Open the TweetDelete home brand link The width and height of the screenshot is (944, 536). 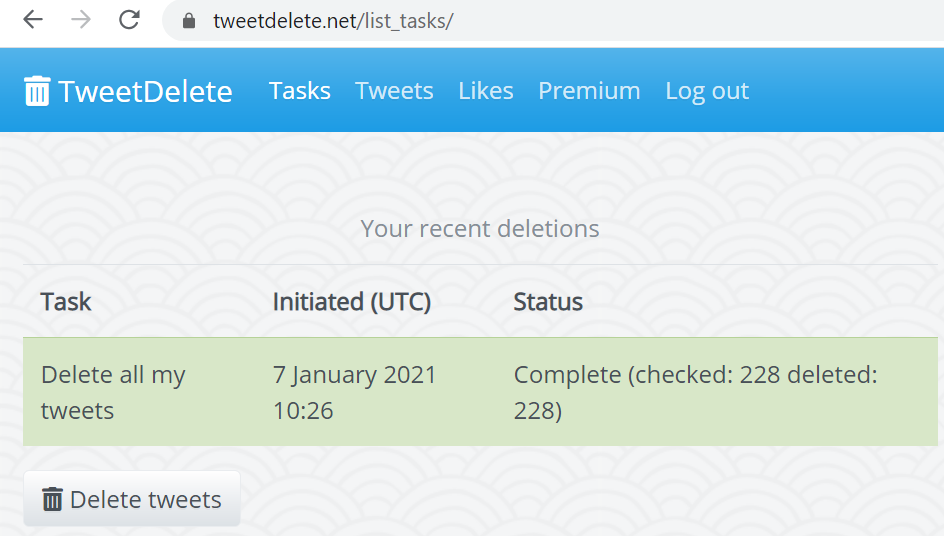[x=128, y=91]
